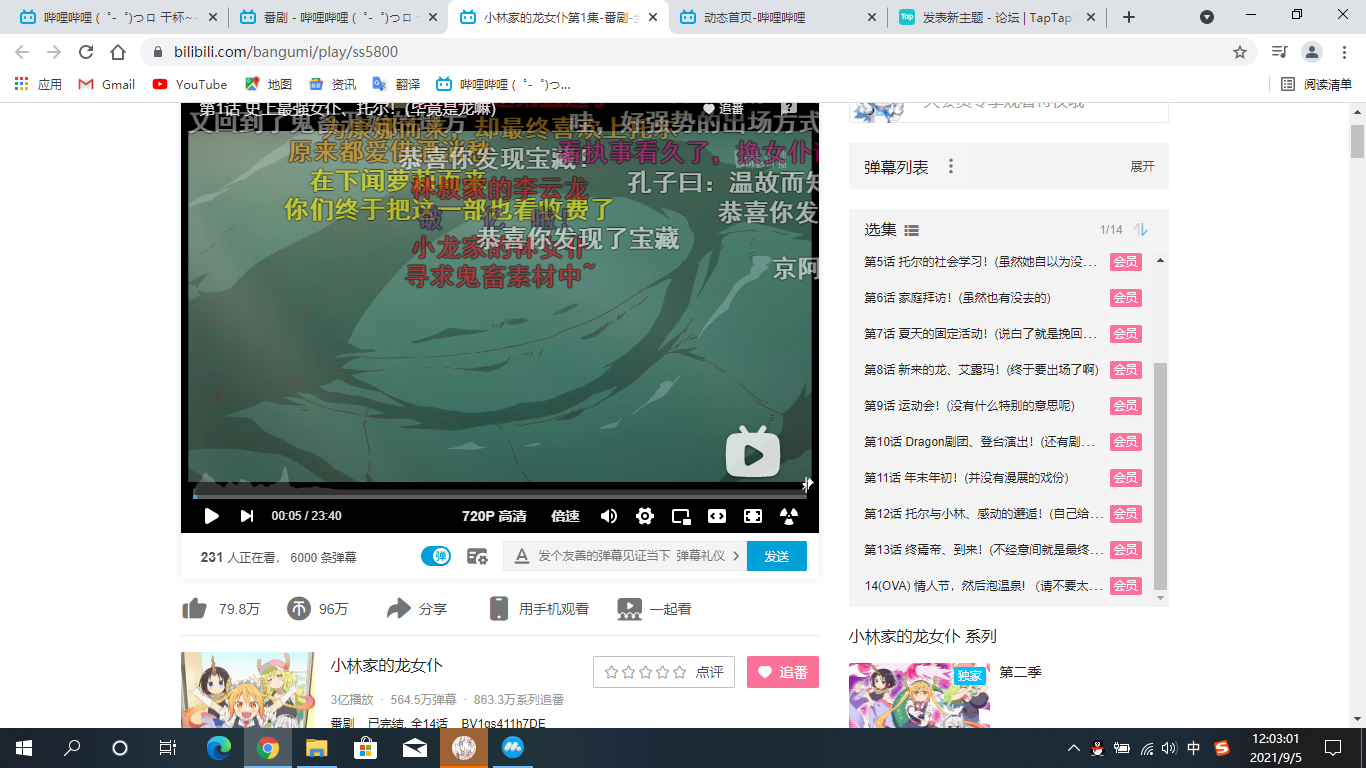Toggle danmaku display switch off

point(436,556)
